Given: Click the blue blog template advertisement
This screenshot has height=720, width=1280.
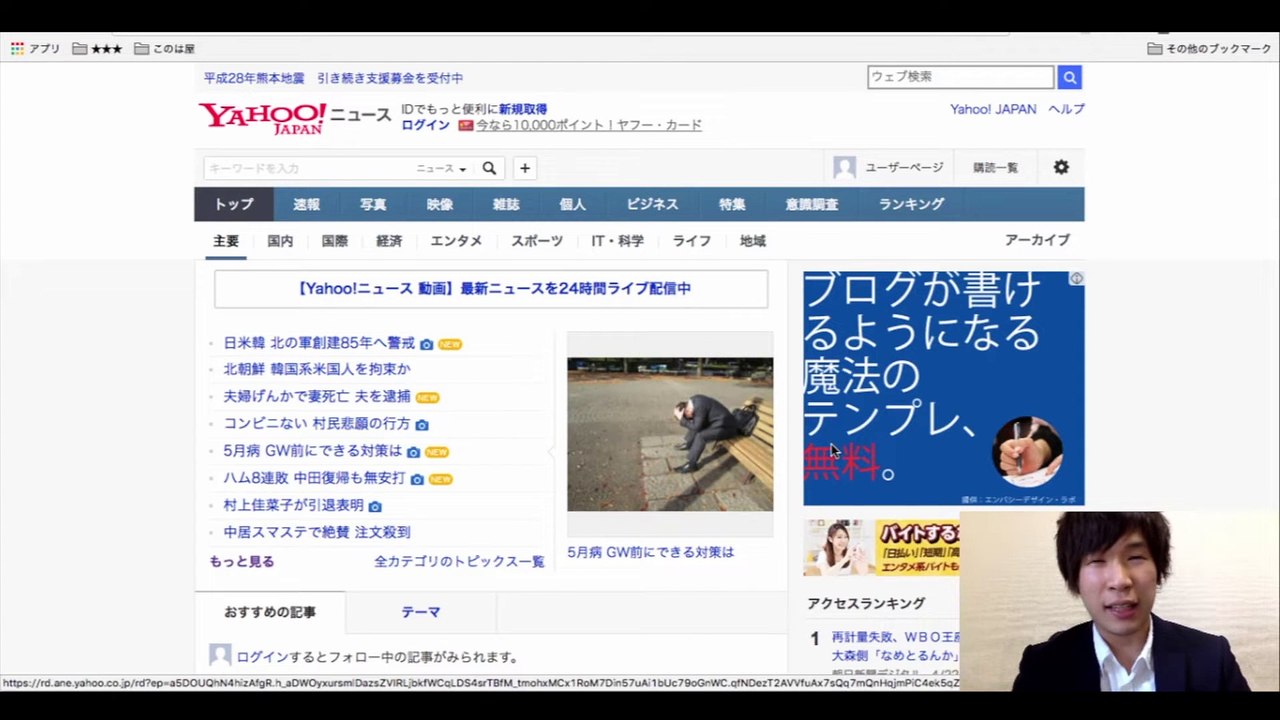Looking at the screenshot, I should click(943, 388).
